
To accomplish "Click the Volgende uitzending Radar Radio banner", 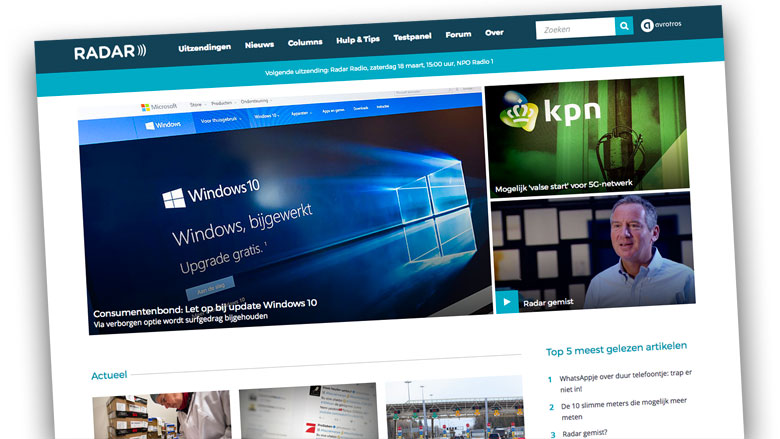I will [x=379, y=68].
